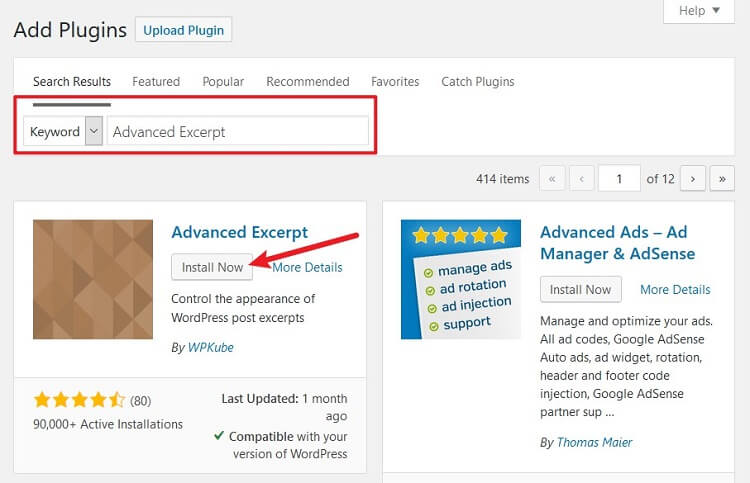Jump to the last page double-arrow
Screen dimensions: 750x483
pyautogui.click(x=722, y=178)
